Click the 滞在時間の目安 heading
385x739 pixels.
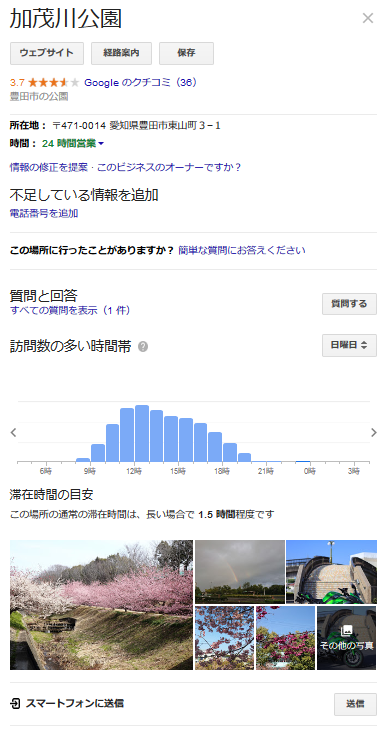(x=51, y=494)
